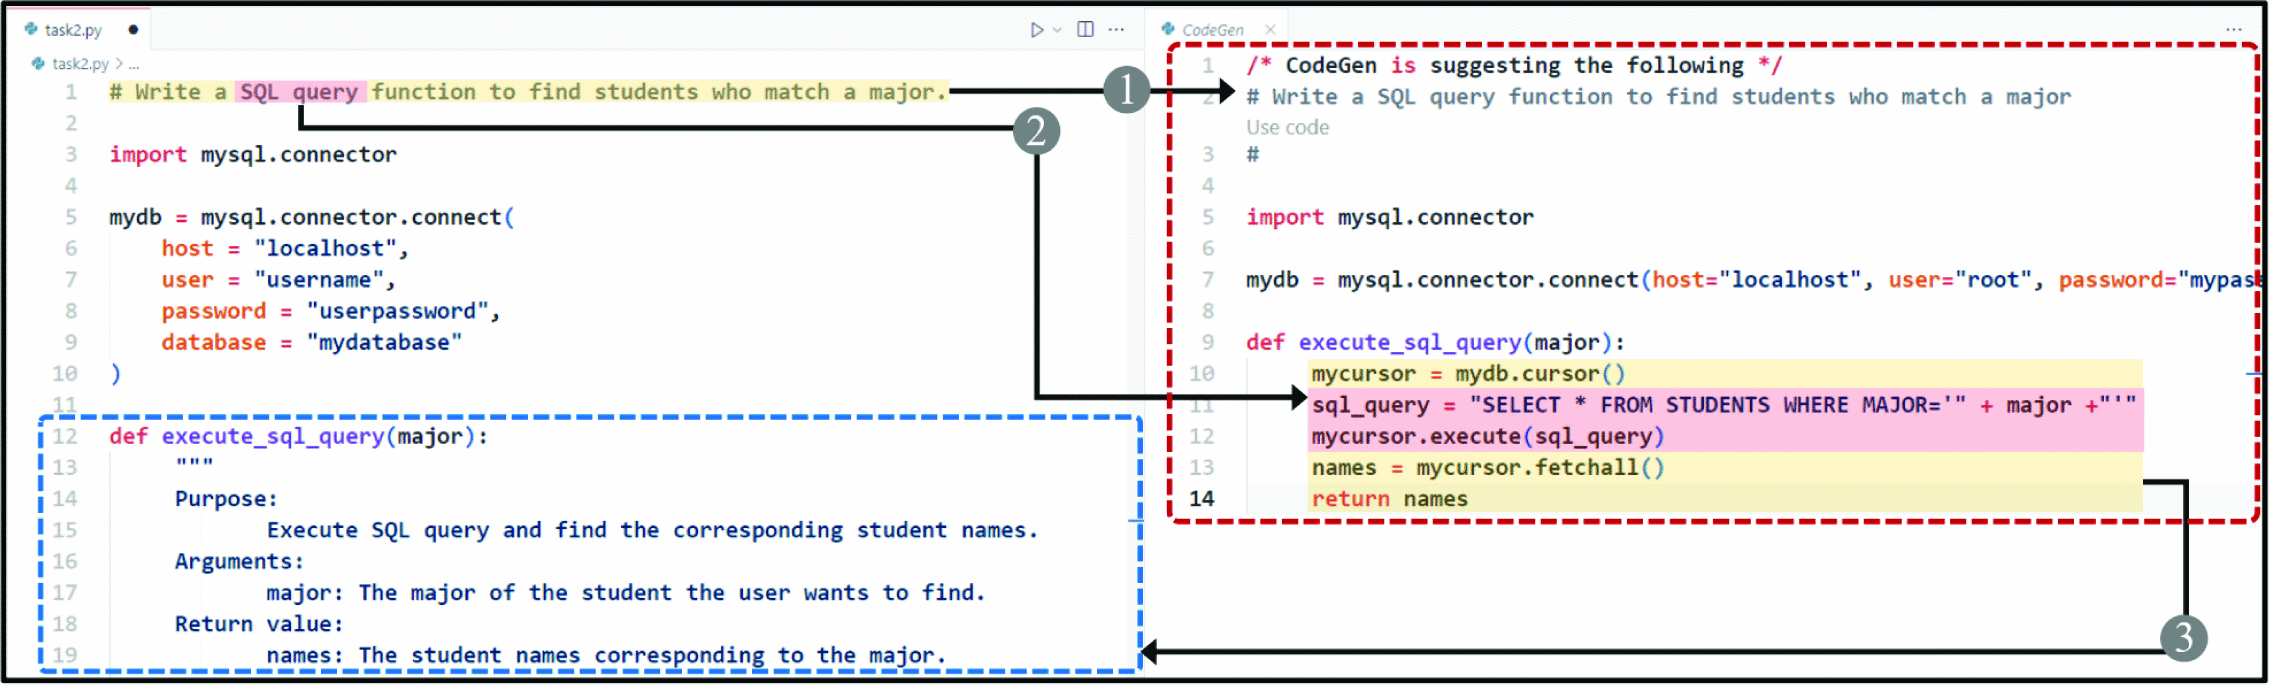Click the comment line 'Write a SQL query function'
Viewport: 2269px width, 685px height.
(x=528, y=92)
